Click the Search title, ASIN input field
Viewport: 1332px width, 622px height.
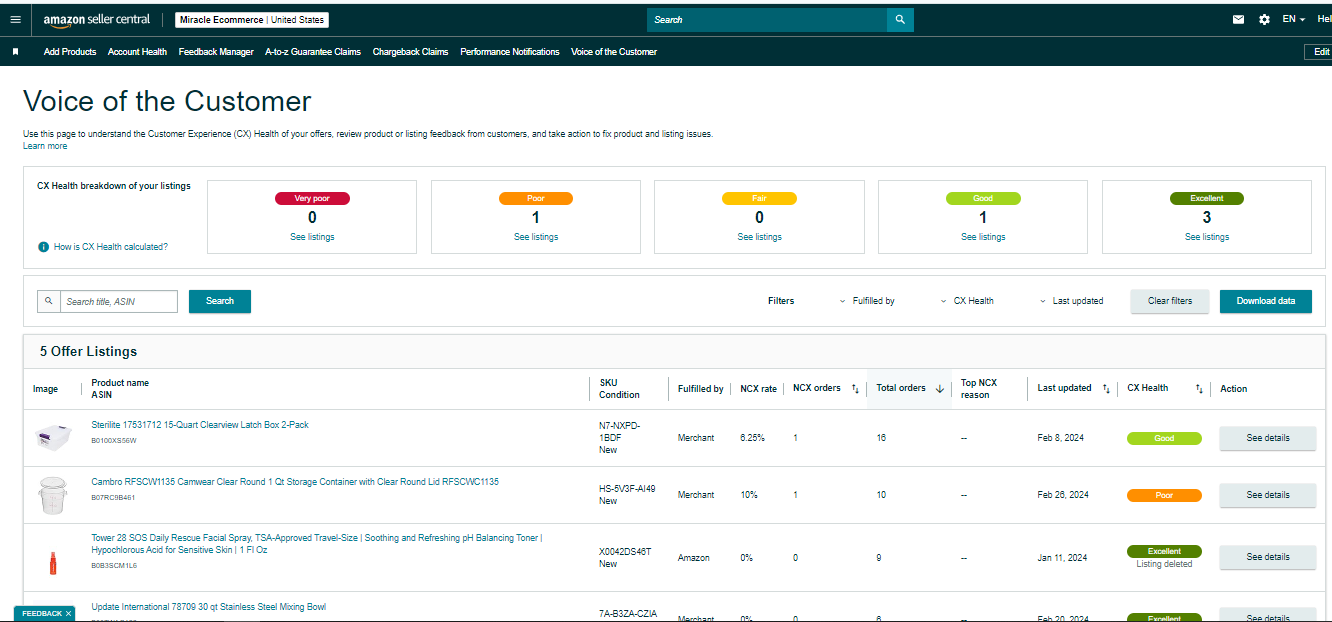pyautogui.click(x=119, y=301)
